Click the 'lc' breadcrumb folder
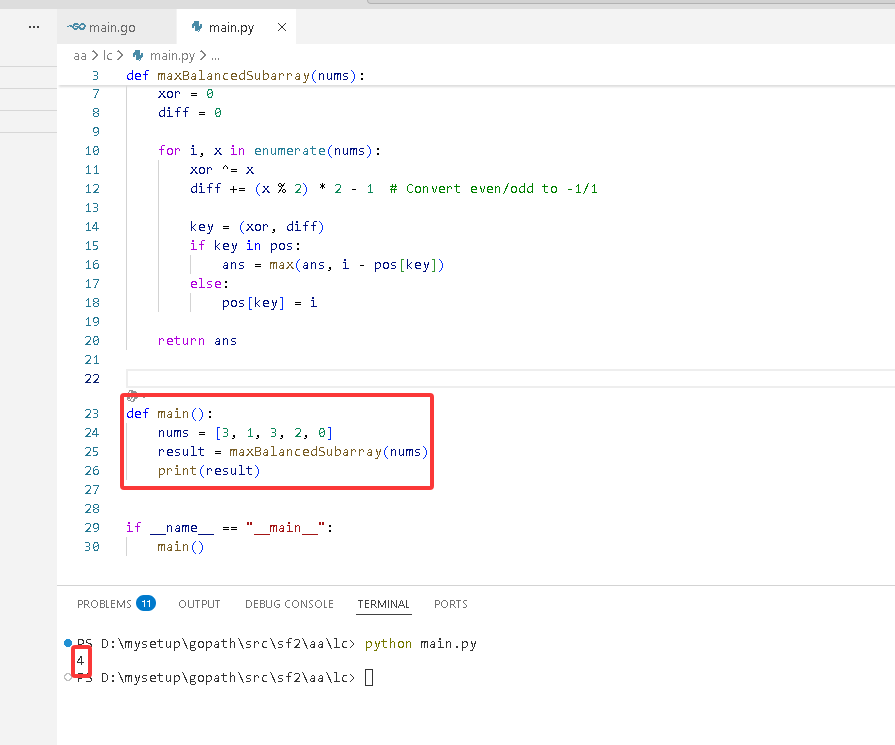Image resolution: width=895 pixels, height=745 pixels. (x=107, y=55)
